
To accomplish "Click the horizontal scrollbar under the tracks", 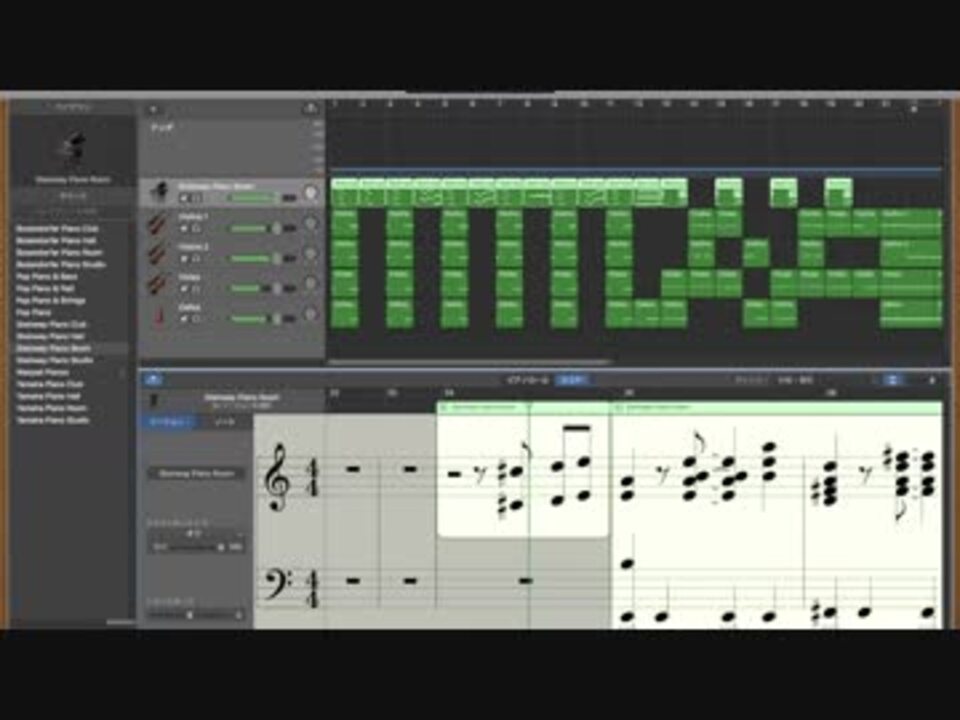I will pyautogui.click(x=468, y=362).
